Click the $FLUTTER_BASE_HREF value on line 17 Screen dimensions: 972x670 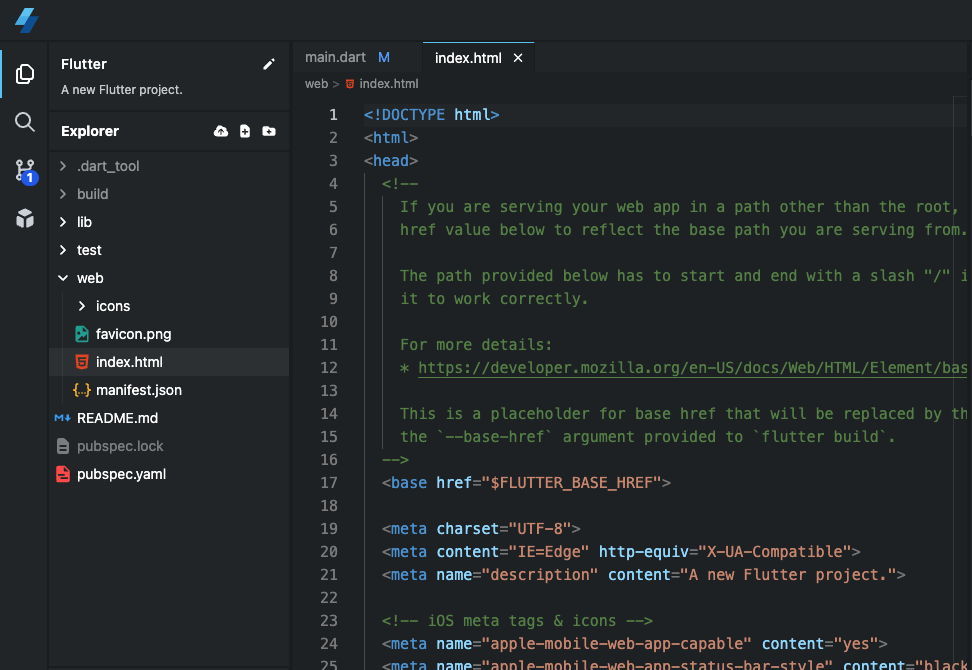[571, 483]
